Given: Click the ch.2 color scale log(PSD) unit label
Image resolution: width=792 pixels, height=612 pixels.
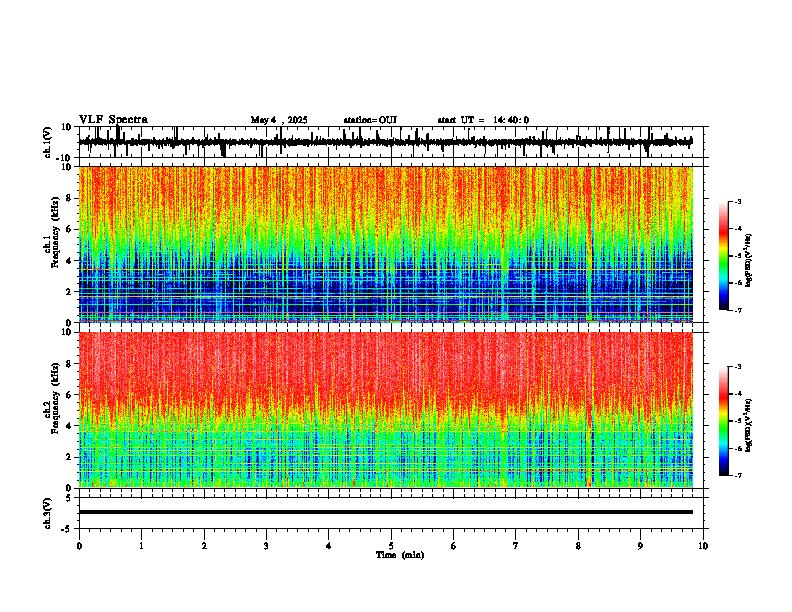Looking at the screenshot, I should 749,425.
